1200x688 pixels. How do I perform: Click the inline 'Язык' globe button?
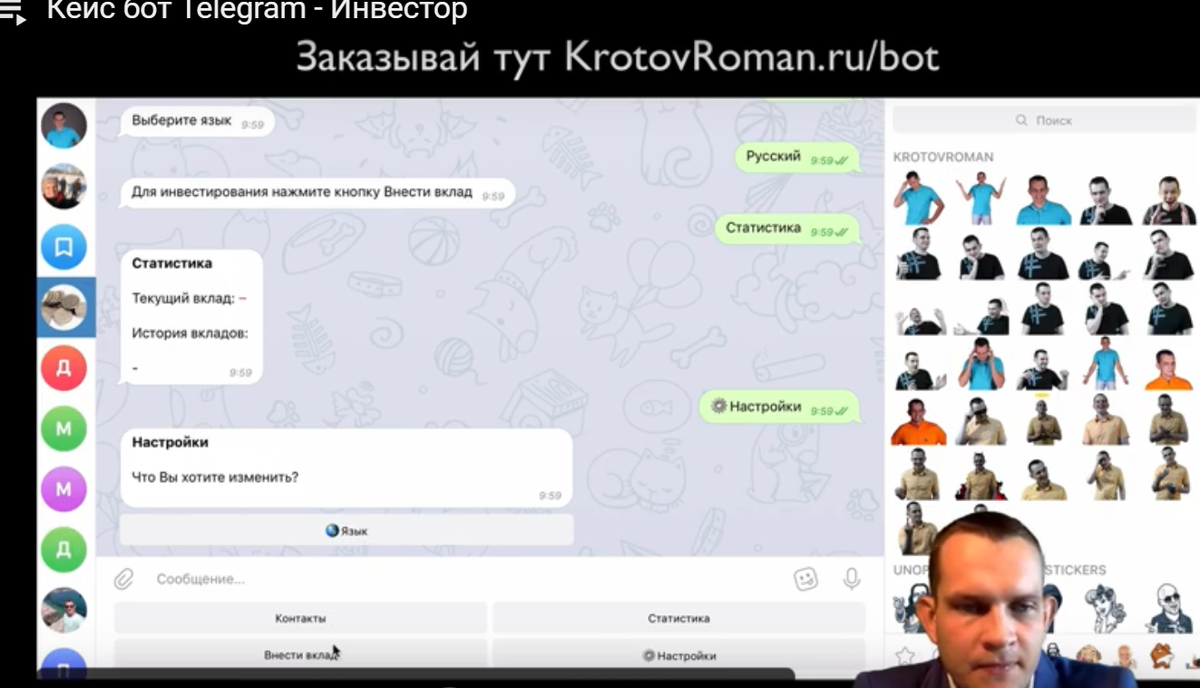347,531
